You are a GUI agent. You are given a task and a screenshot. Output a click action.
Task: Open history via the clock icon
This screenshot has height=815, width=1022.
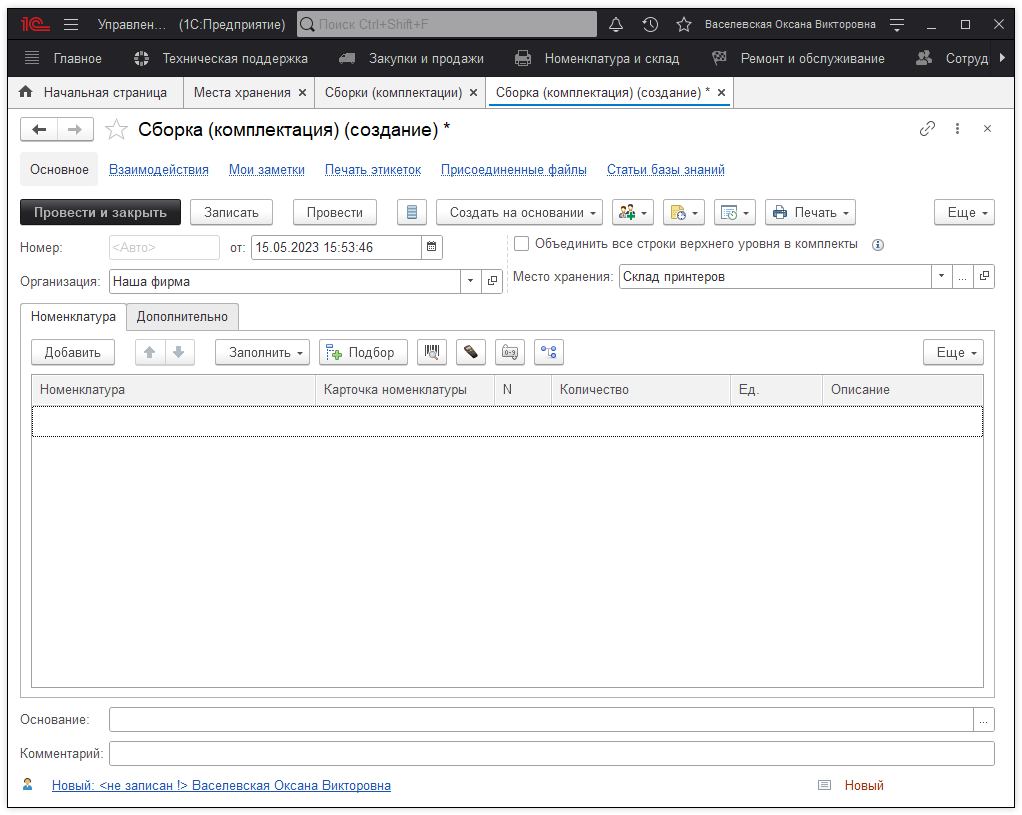click(x=650, y=24)
